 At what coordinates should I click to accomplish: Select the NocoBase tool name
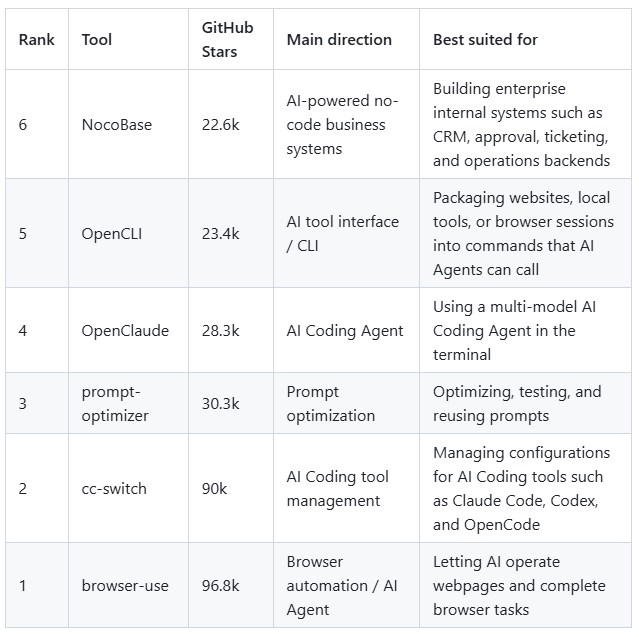[117, 125]
